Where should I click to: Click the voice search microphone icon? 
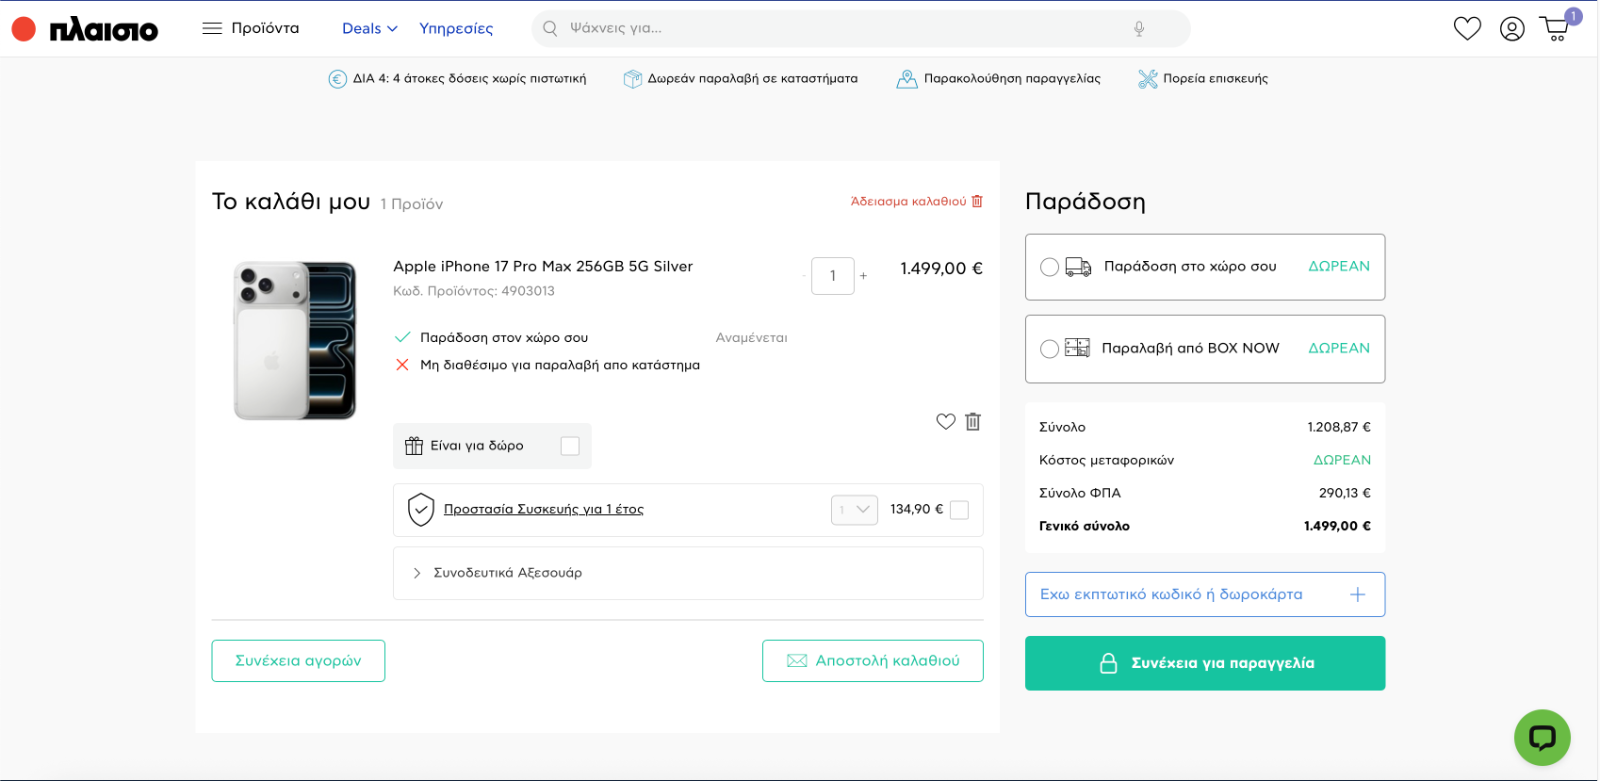(x=1138, y=29)
